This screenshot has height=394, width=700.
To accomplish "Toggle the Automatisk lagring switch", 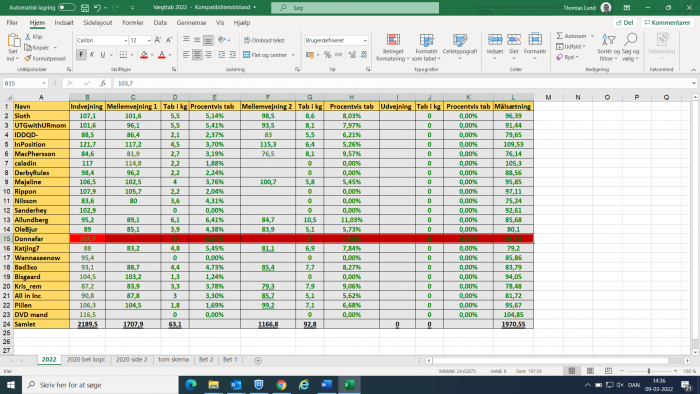I will coord(67,8).
